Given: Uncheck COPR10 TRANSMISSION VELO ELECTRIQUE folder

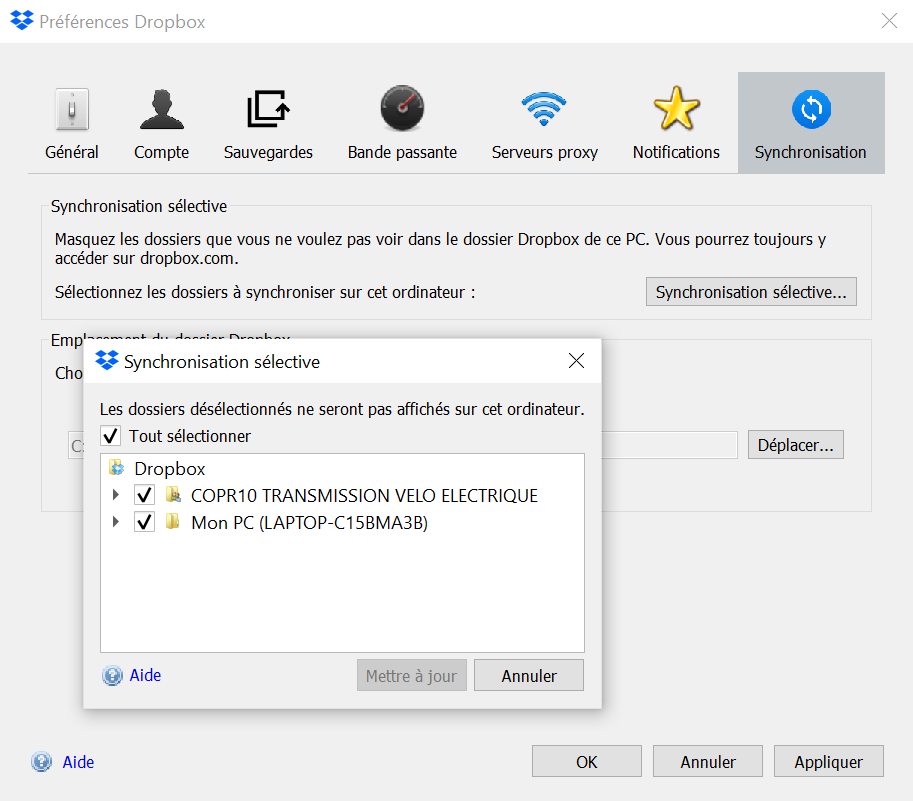Looking at the screenshot, I should click(145, 495).
